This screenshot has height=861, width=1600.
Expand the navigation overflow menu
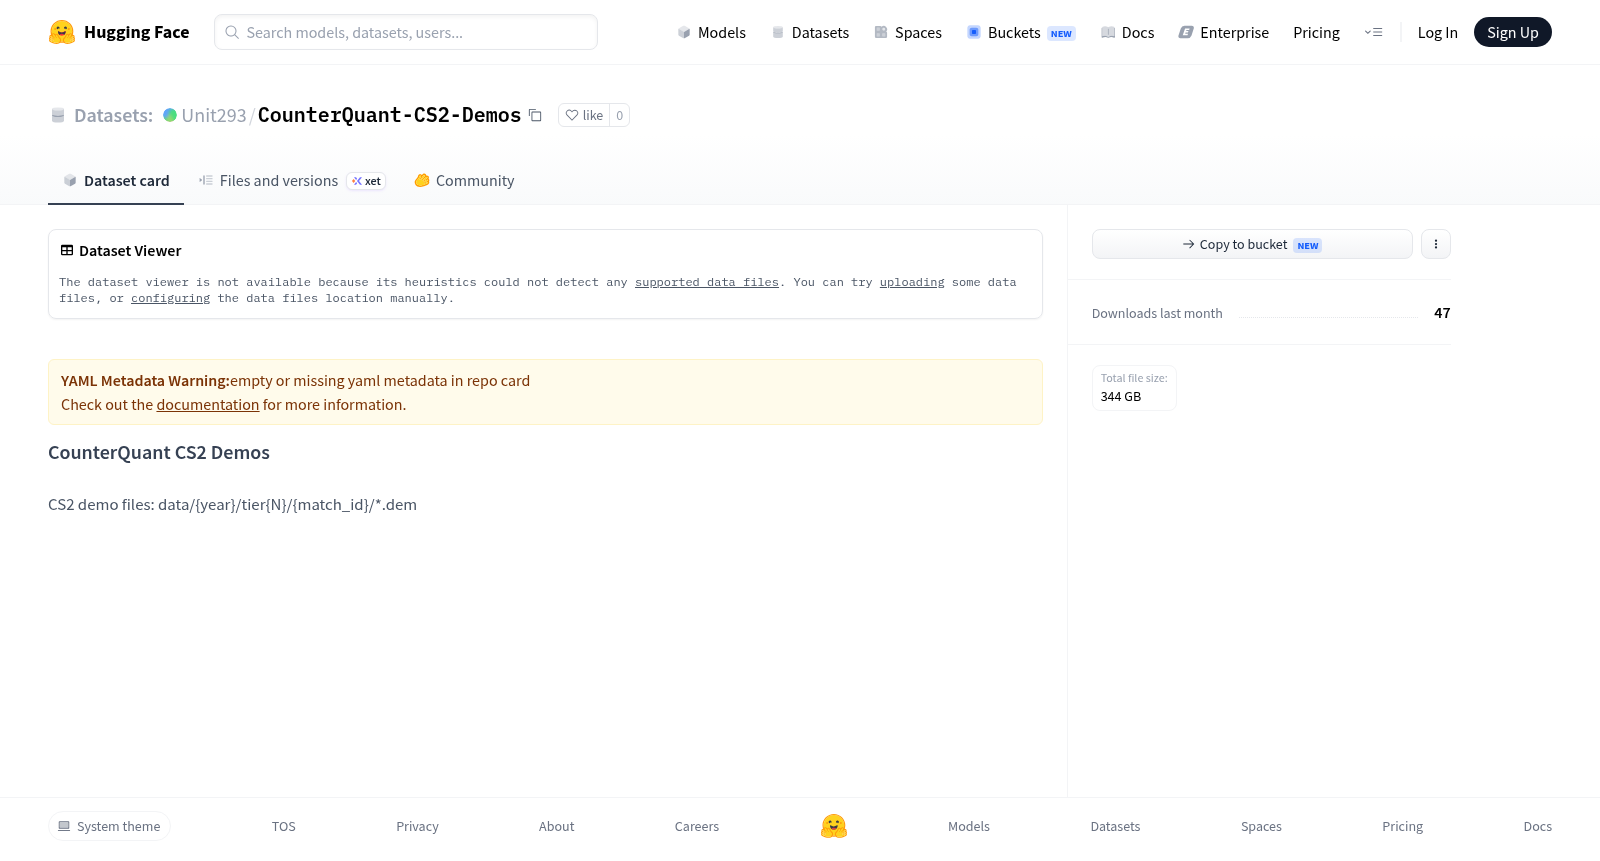[x=1373, y=32]
